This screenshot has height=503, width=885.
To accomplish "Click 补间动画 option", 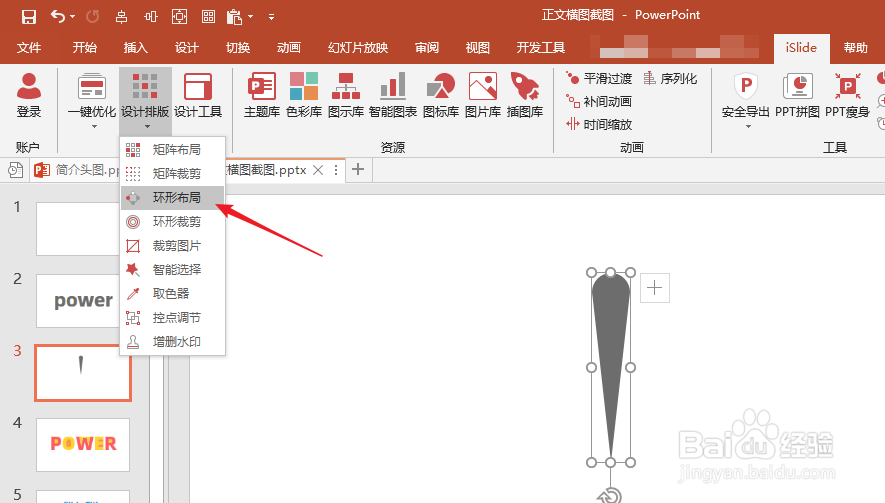I will coord(599,101).
